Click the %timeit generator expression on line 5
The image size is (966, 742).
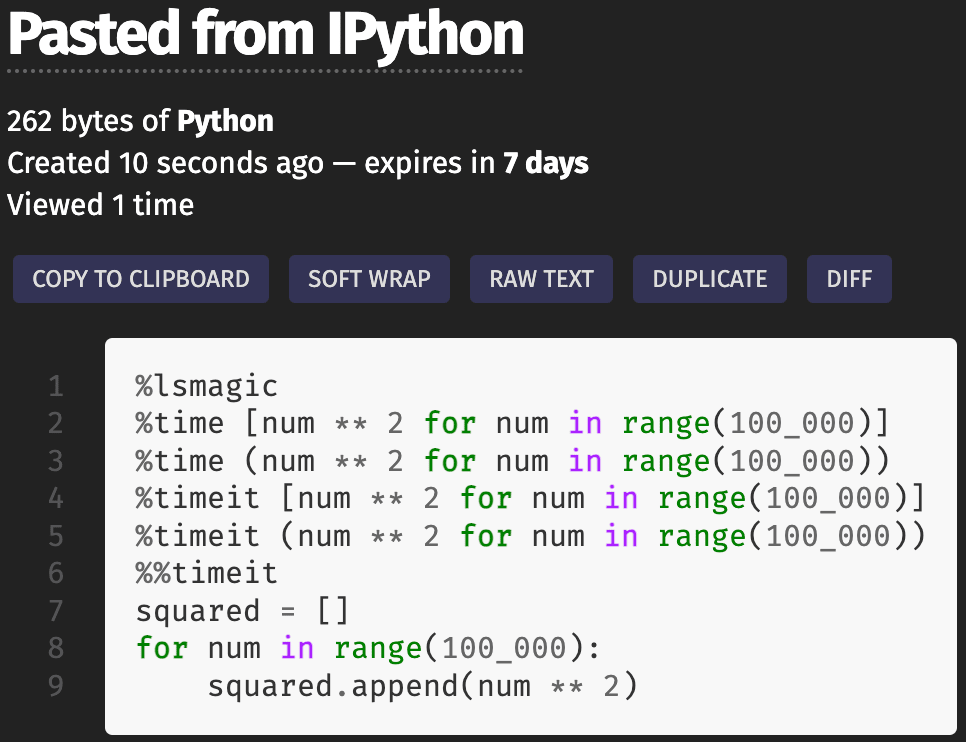530,536
